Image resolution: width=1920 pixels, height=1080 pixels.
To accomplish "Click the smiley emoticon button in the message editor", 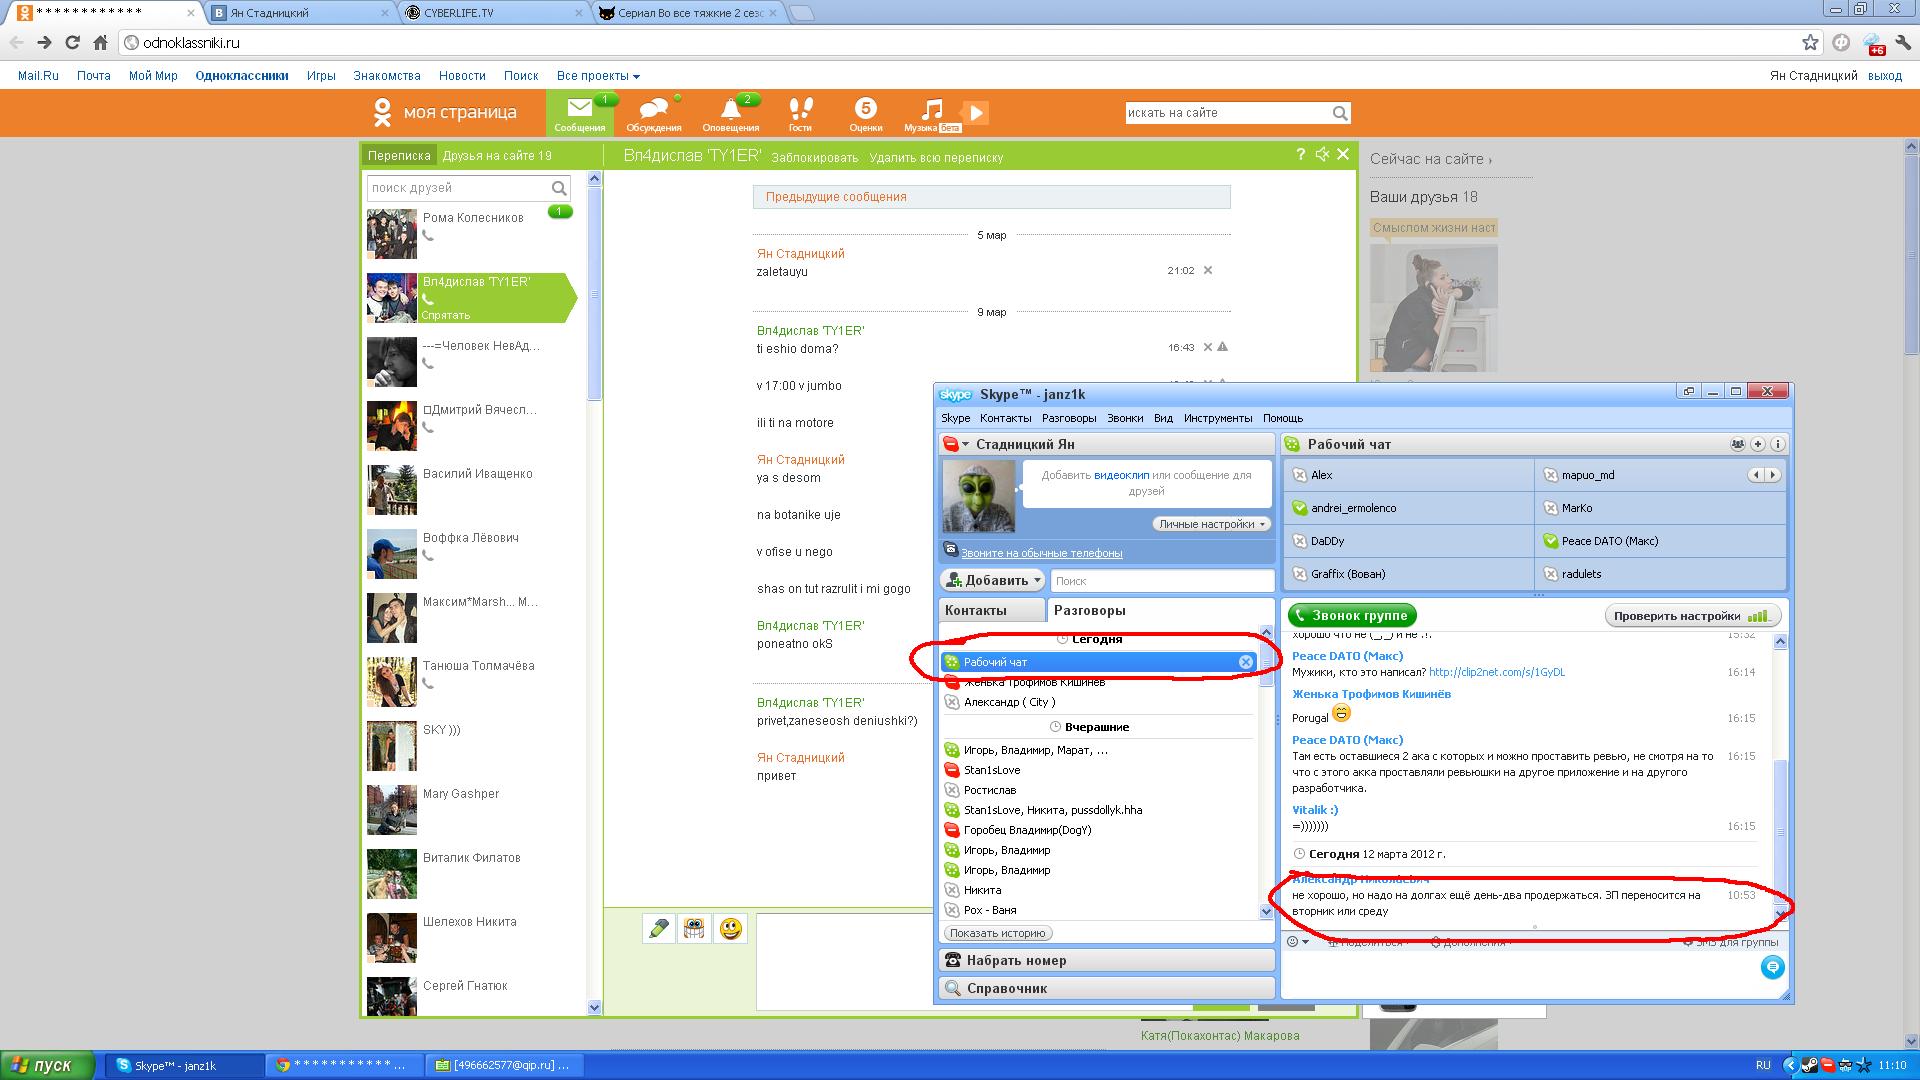I will point(731,929).
